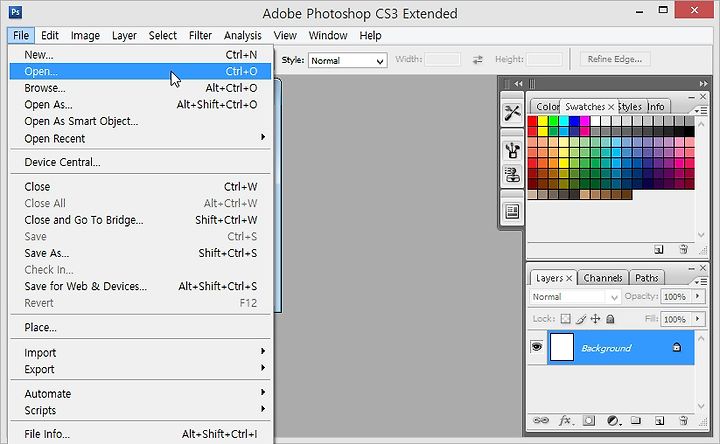Create a new fill or adjustment layer
The width and height of the screenshot is (720, 444).
pos(613,420)
